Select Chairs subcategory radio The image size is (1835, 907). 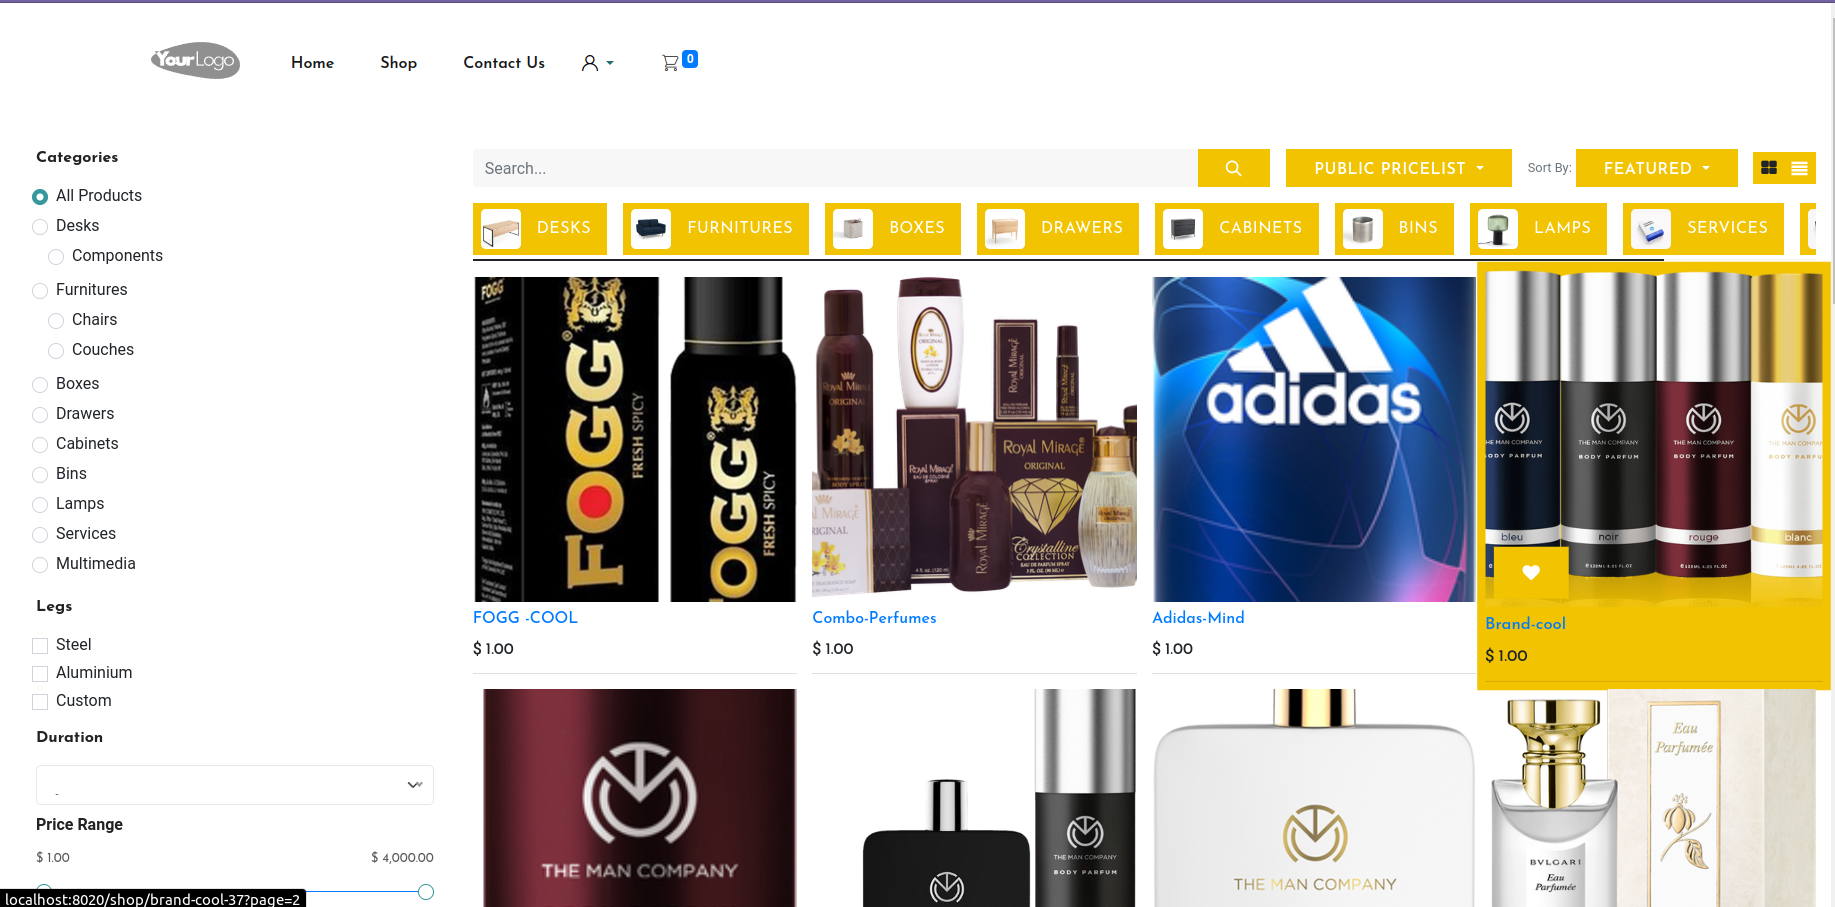56,321
